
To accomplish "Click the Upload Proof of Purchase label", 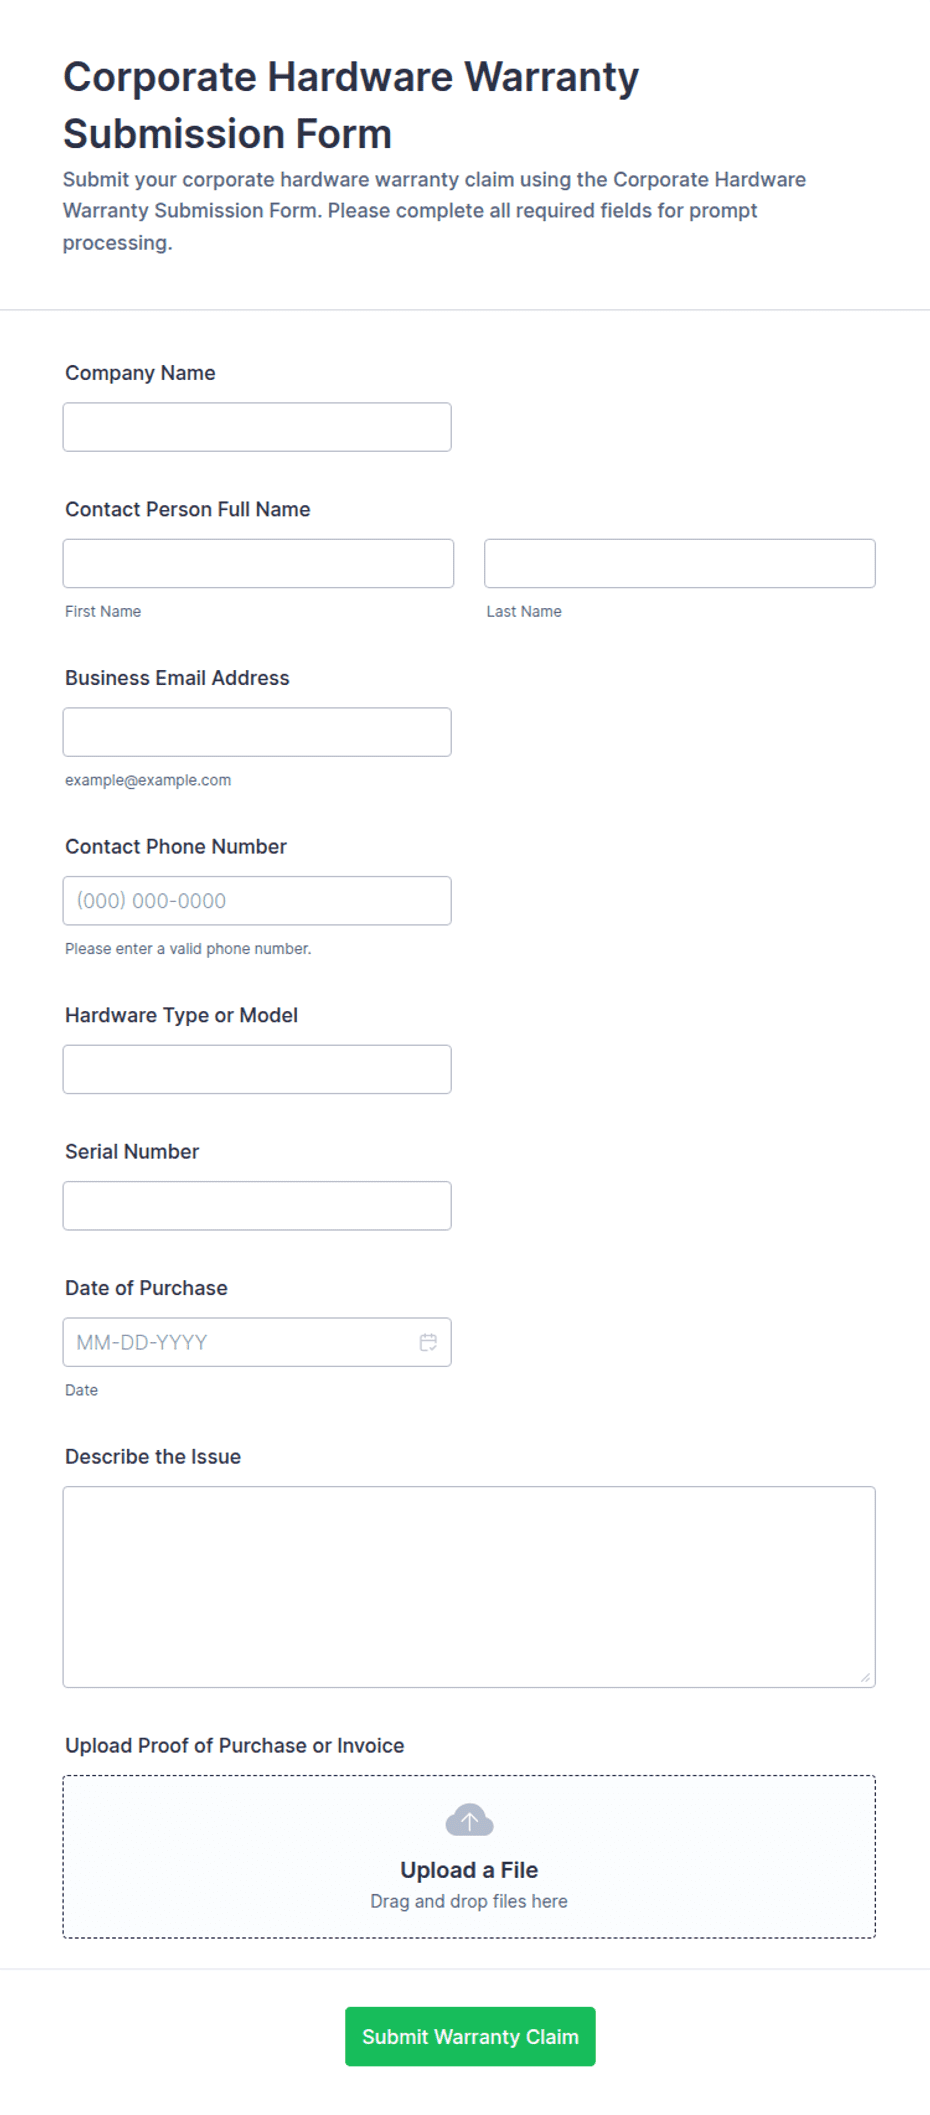I will coord(235,1746).
